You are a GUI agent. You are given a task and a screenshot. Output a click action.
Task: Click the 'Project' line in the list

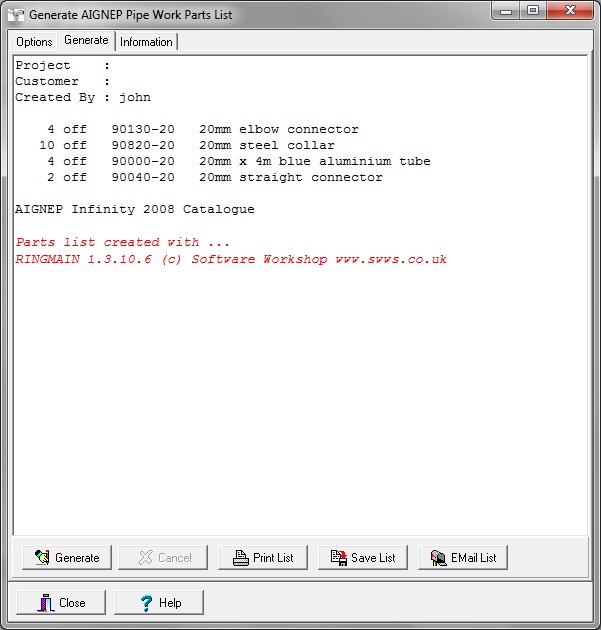point(62,65)
